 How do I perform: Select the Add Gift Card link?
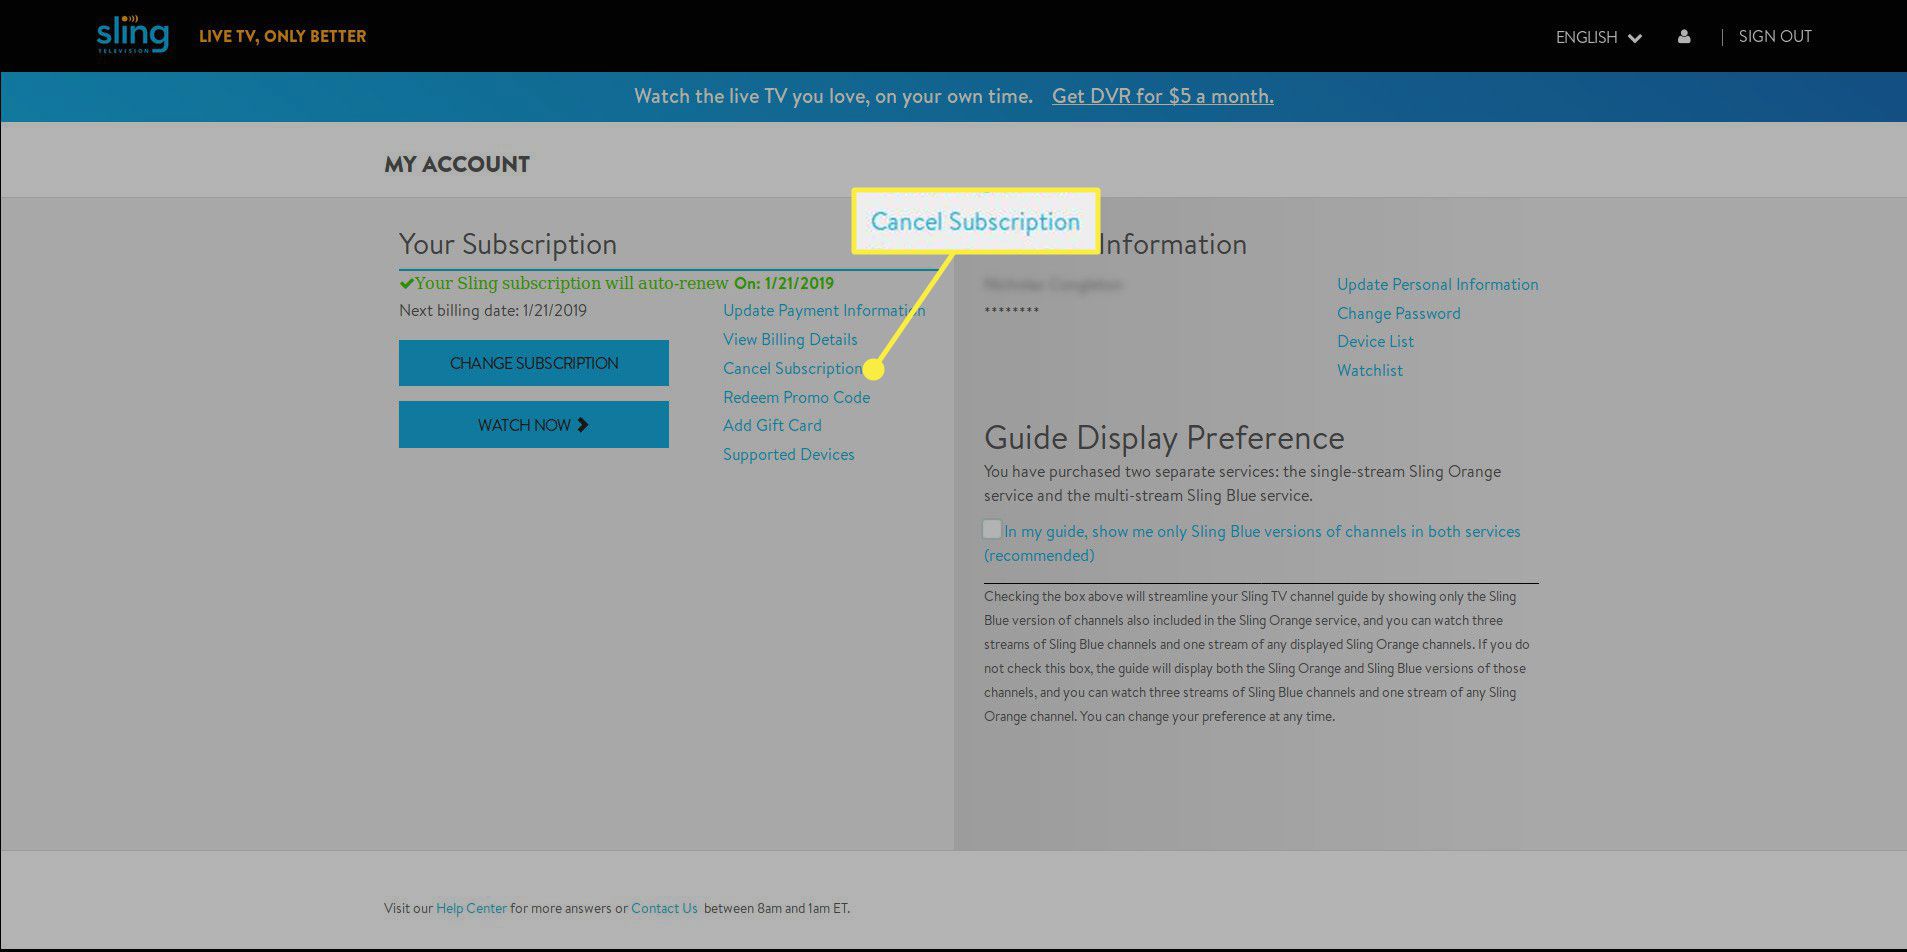point(772,426)
